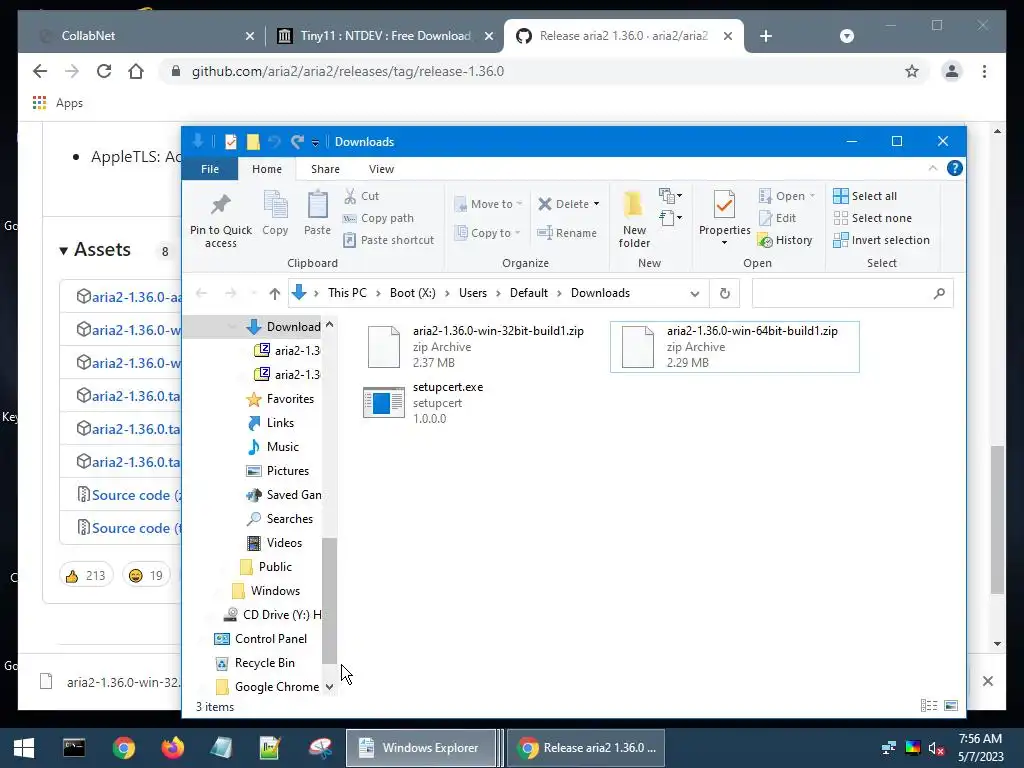Viewport: 1024px width, 768px height.
Task: Click Paste shortcut in the ribbon
Action: 389,240
